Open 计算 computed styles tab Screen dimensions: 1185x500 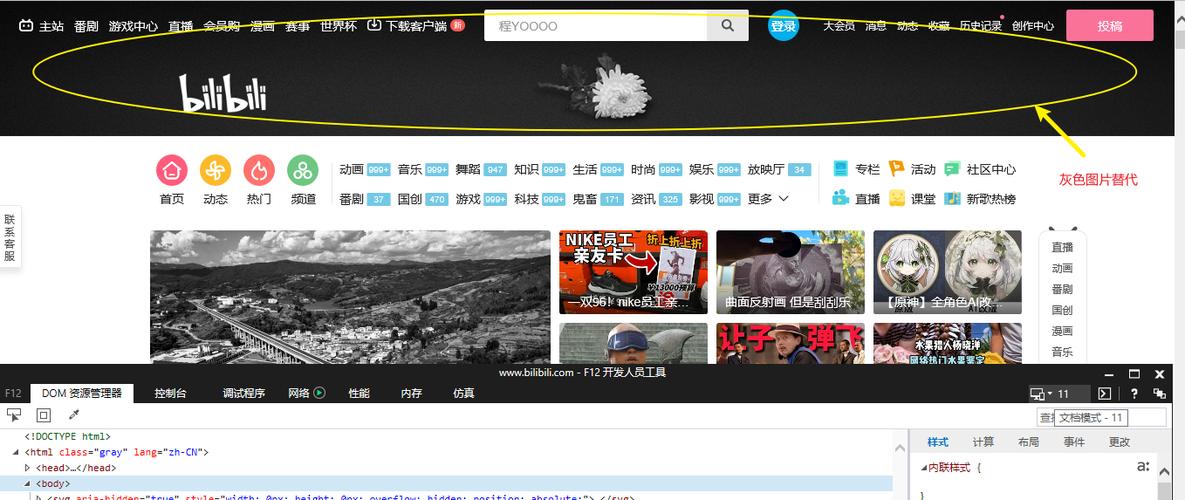(983, 442)
